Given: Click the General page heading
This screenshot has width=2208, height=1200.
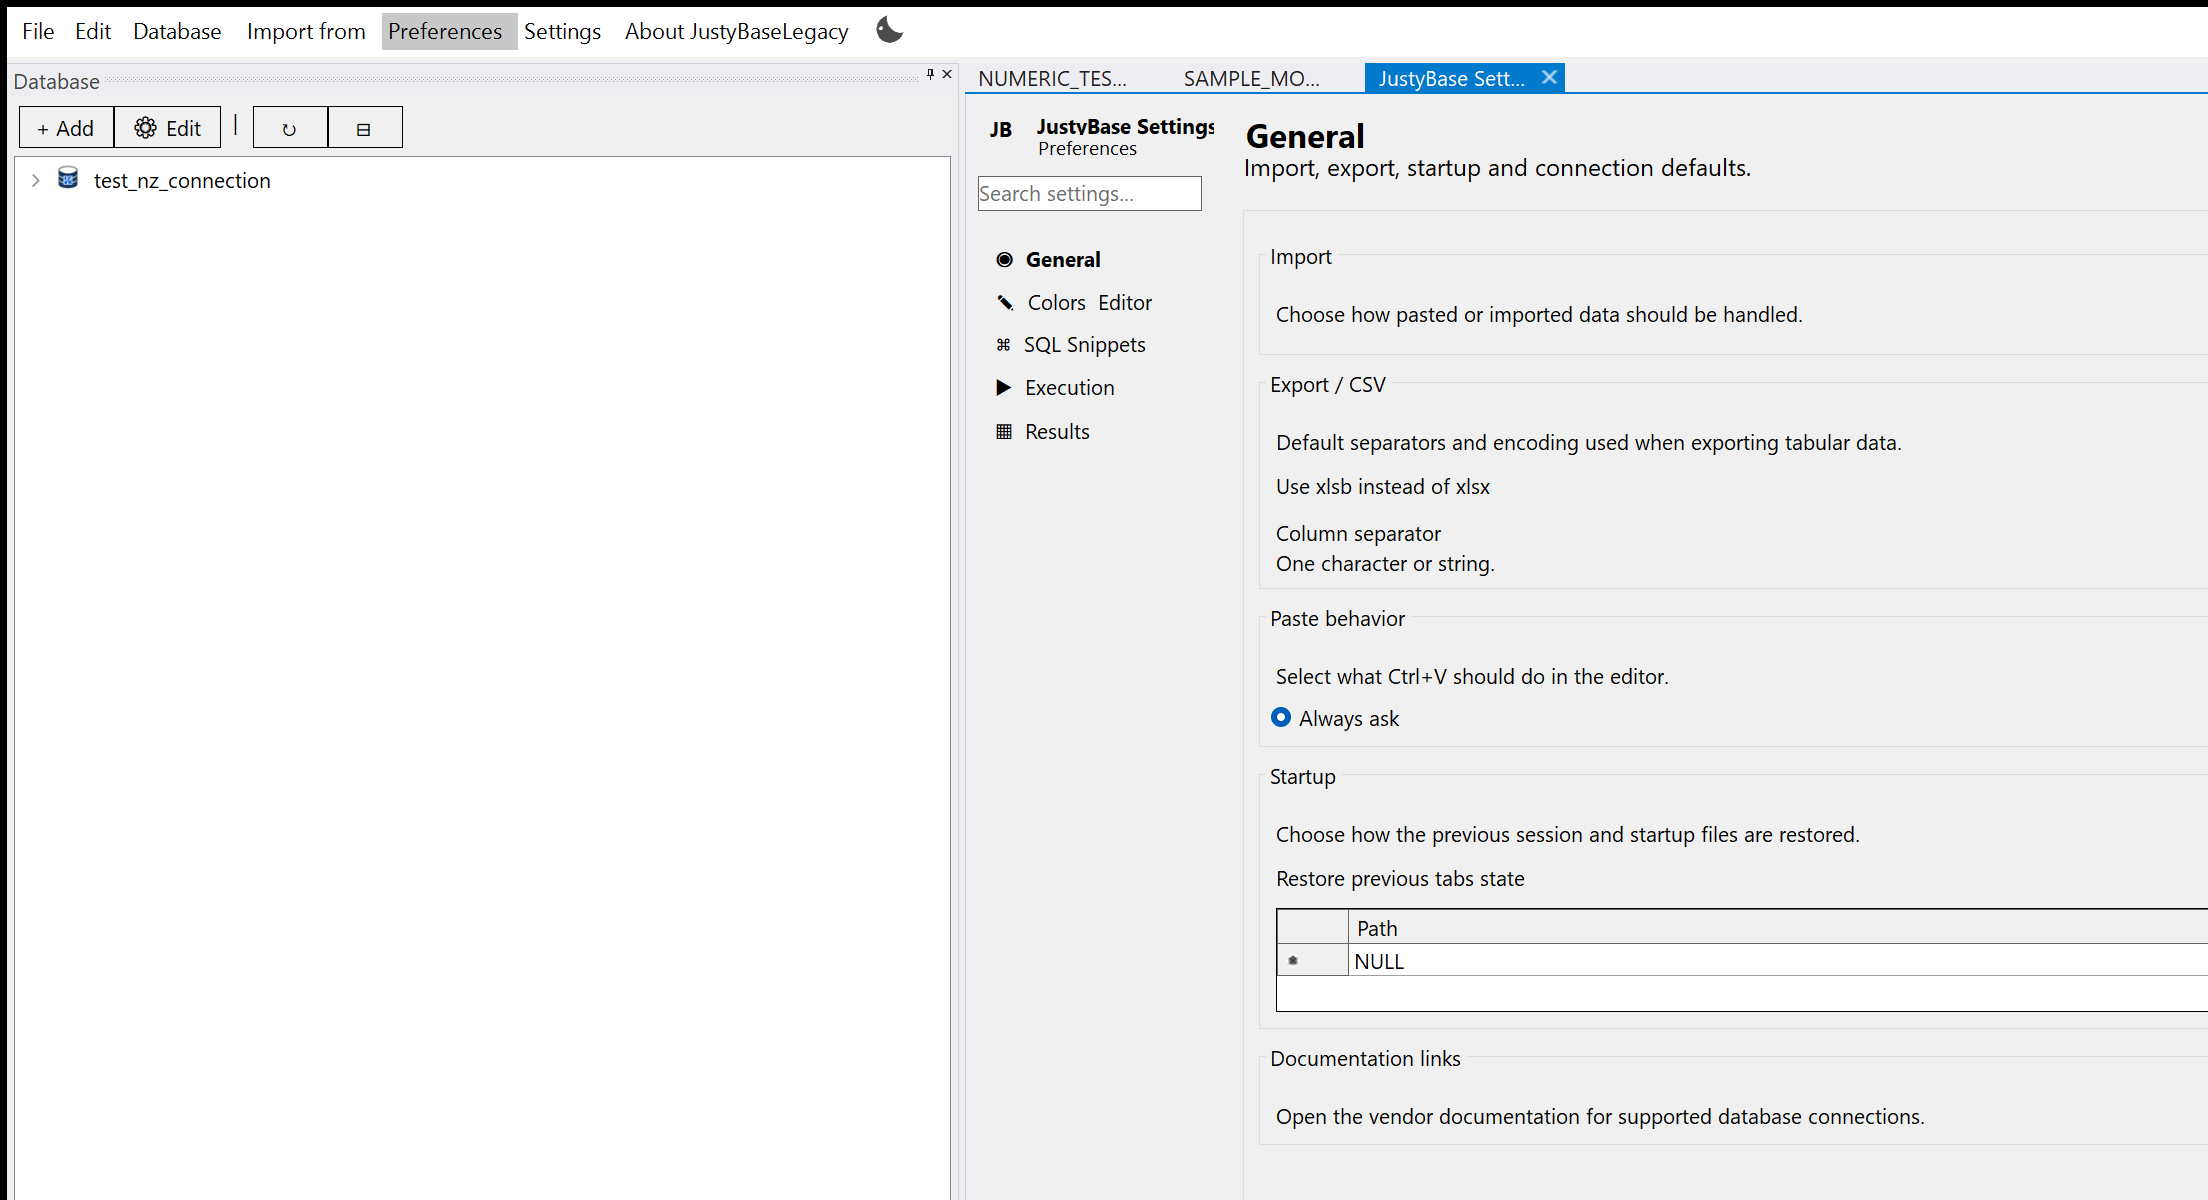Looking at the screenshot, I should (1305, 136).
